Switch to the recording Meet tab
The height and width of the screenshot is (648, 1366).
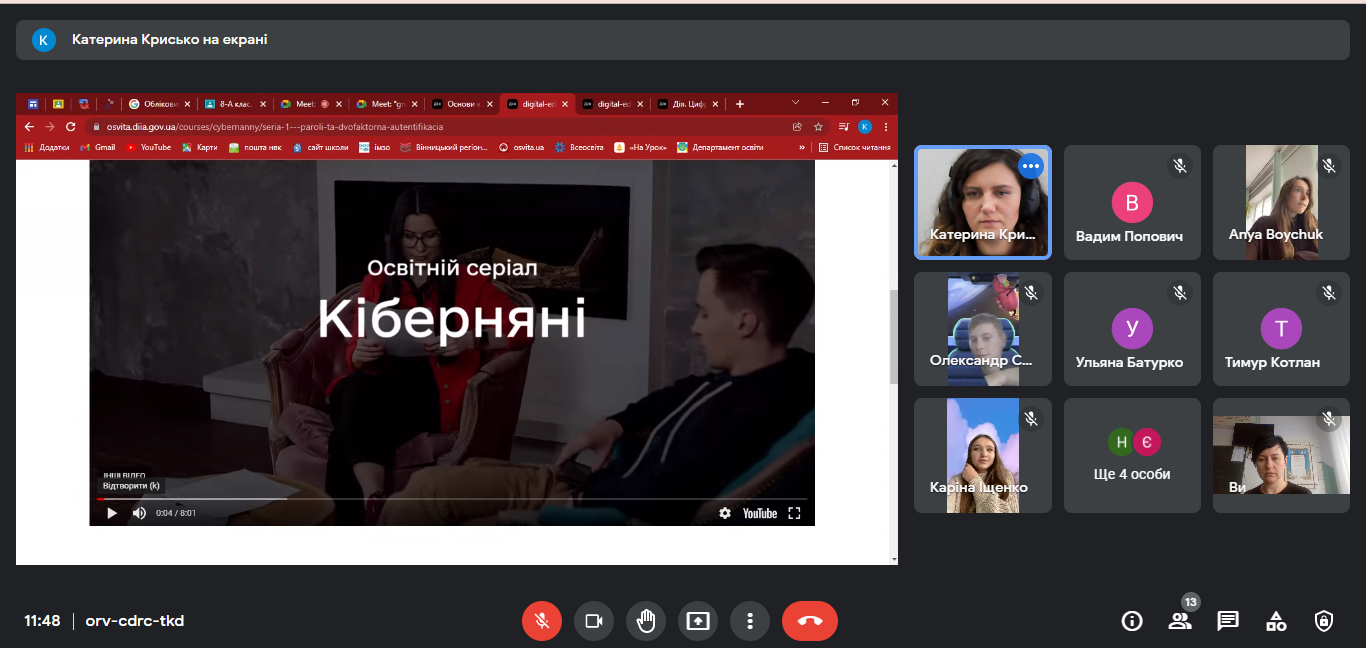311,103
